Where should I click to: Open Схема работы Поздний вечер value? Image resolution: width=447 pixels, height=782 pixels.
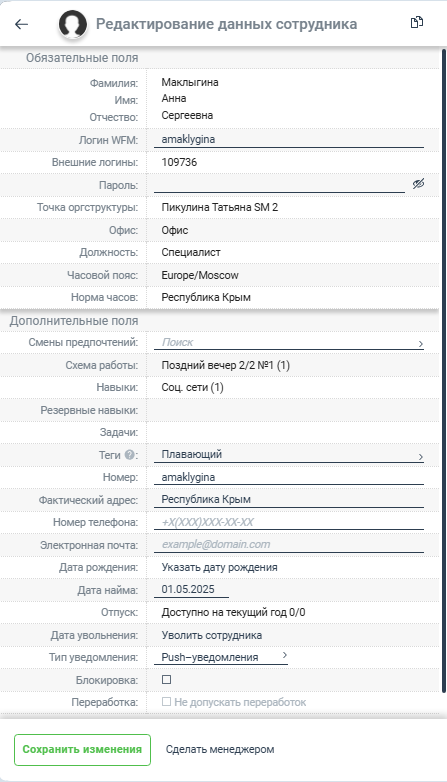click(x=225, y=366)
